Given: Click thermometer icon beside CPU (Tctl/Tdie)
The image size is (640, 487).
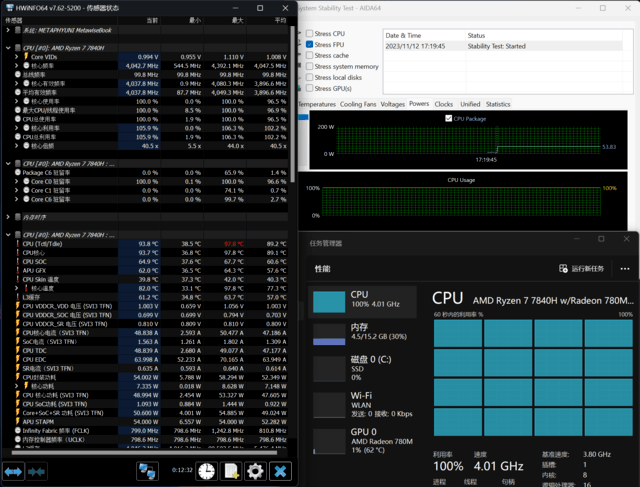Looking at the screenshot, I should pos(18,244).
